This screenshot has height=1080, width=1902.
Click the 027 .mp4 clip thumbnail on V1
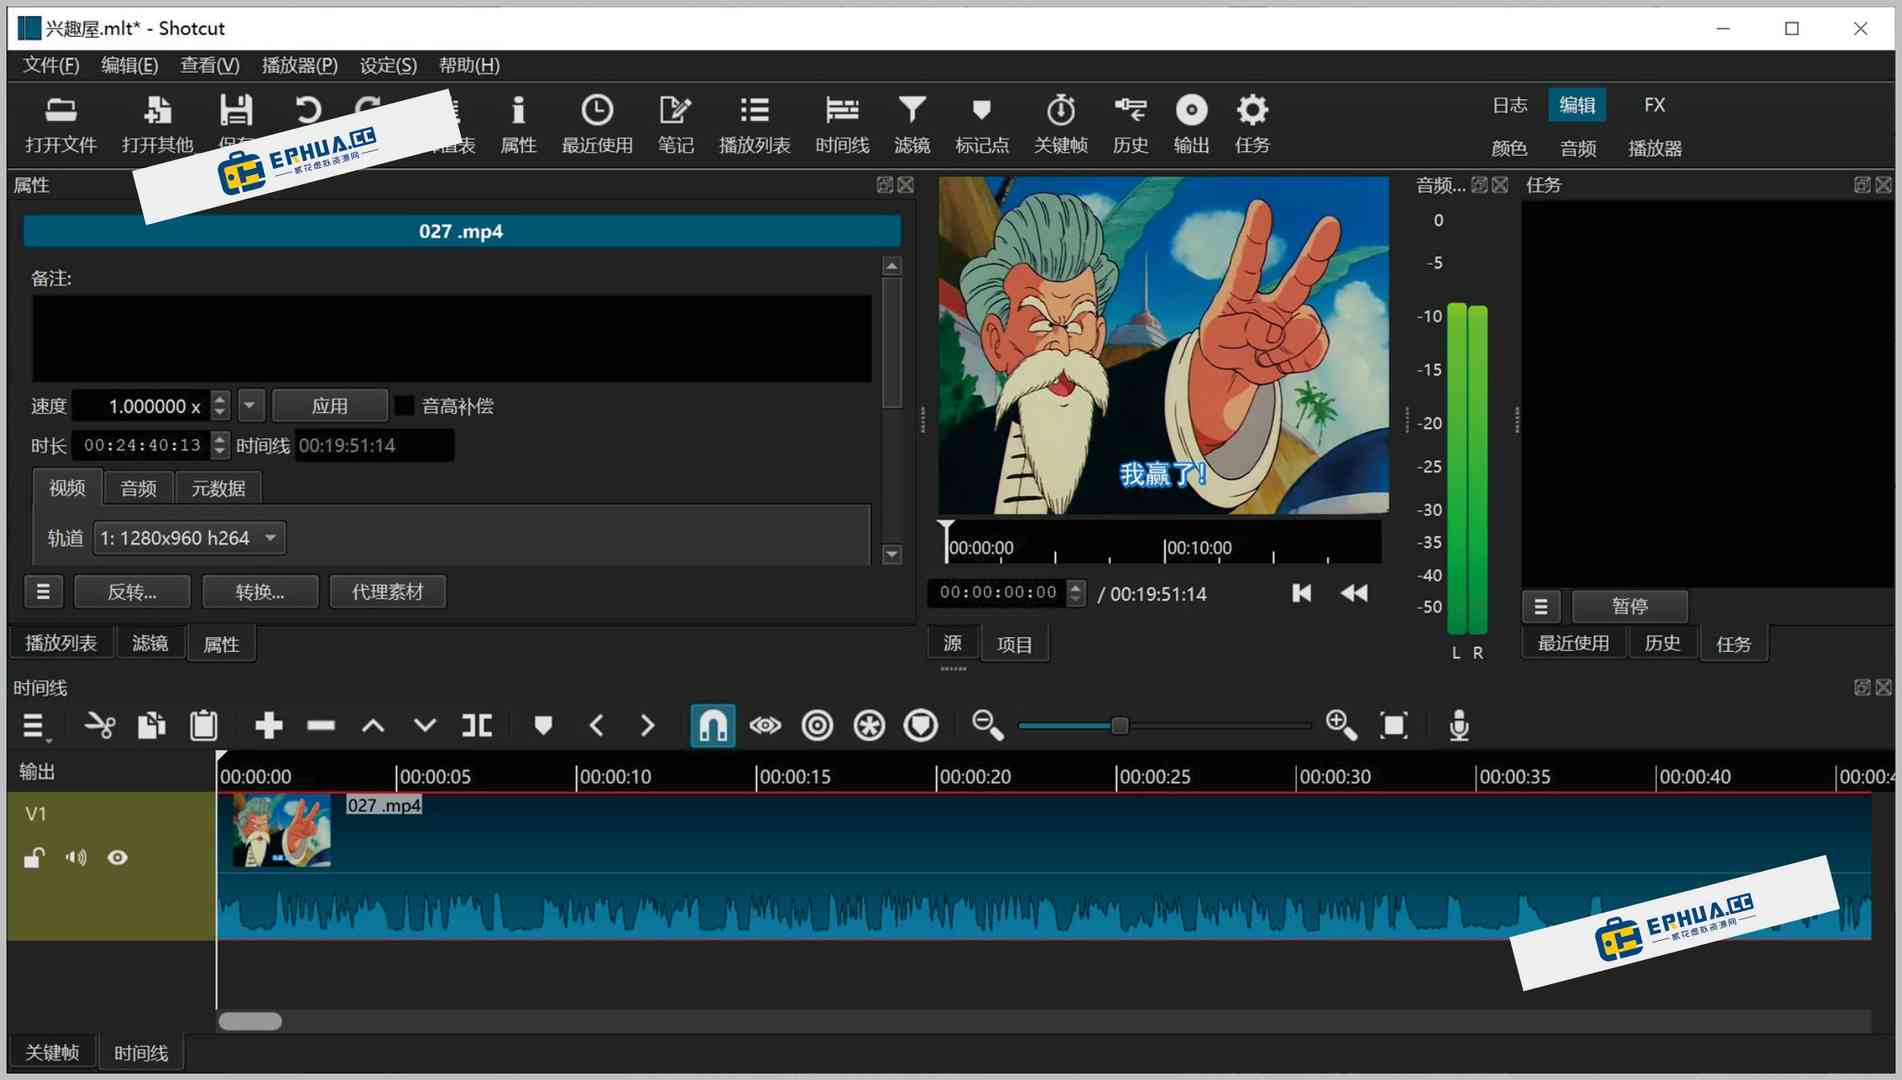click(281, 831)
